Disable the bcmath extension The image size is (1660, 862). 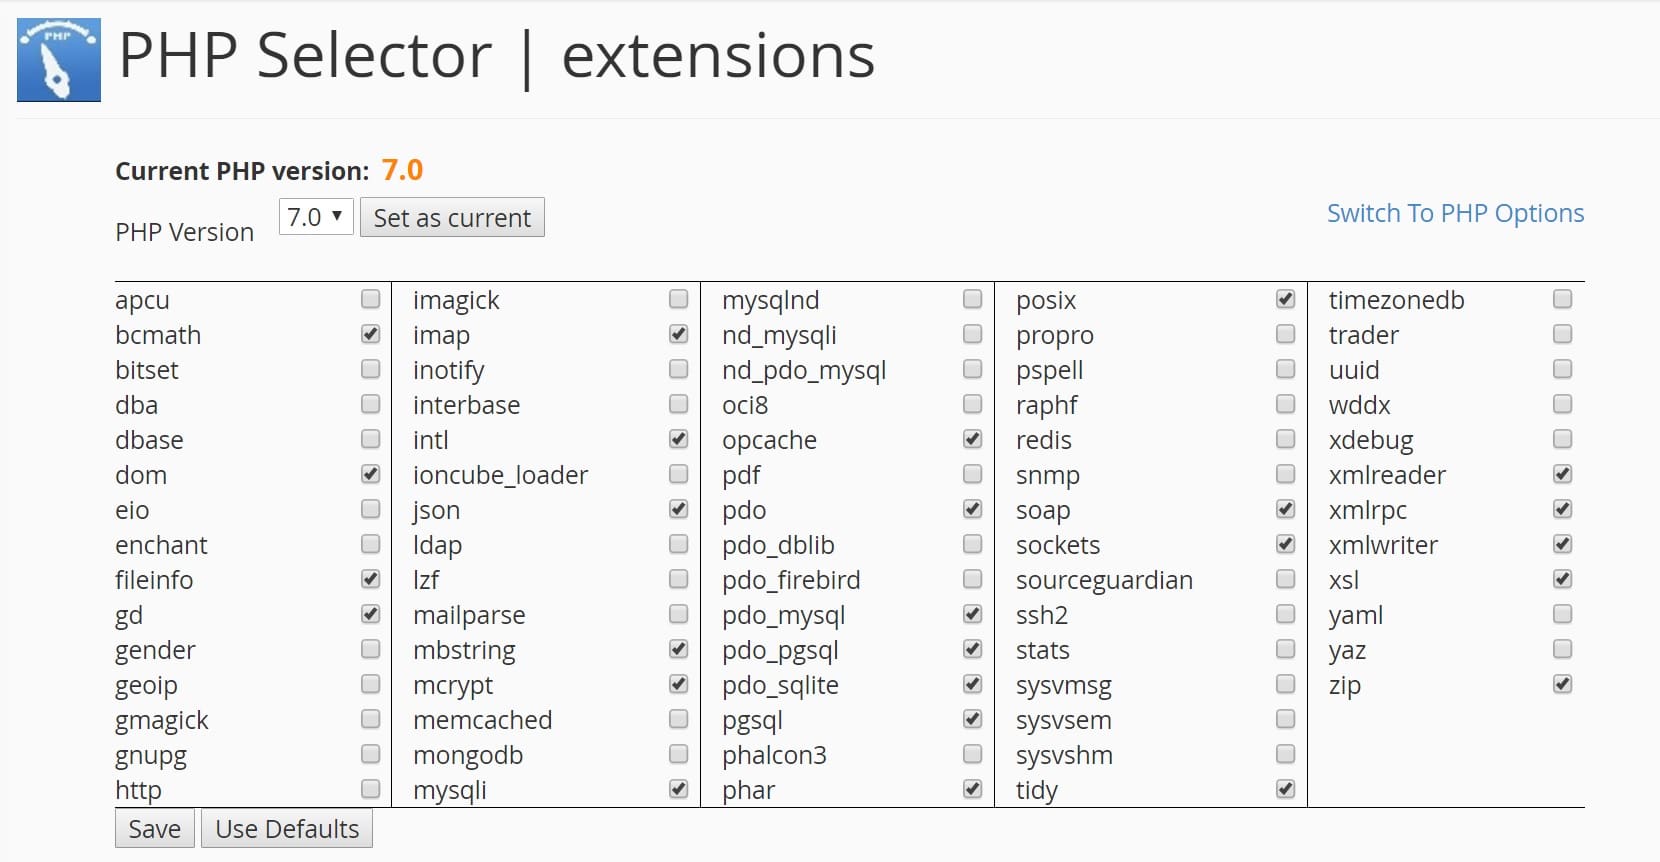click(370, 334)
